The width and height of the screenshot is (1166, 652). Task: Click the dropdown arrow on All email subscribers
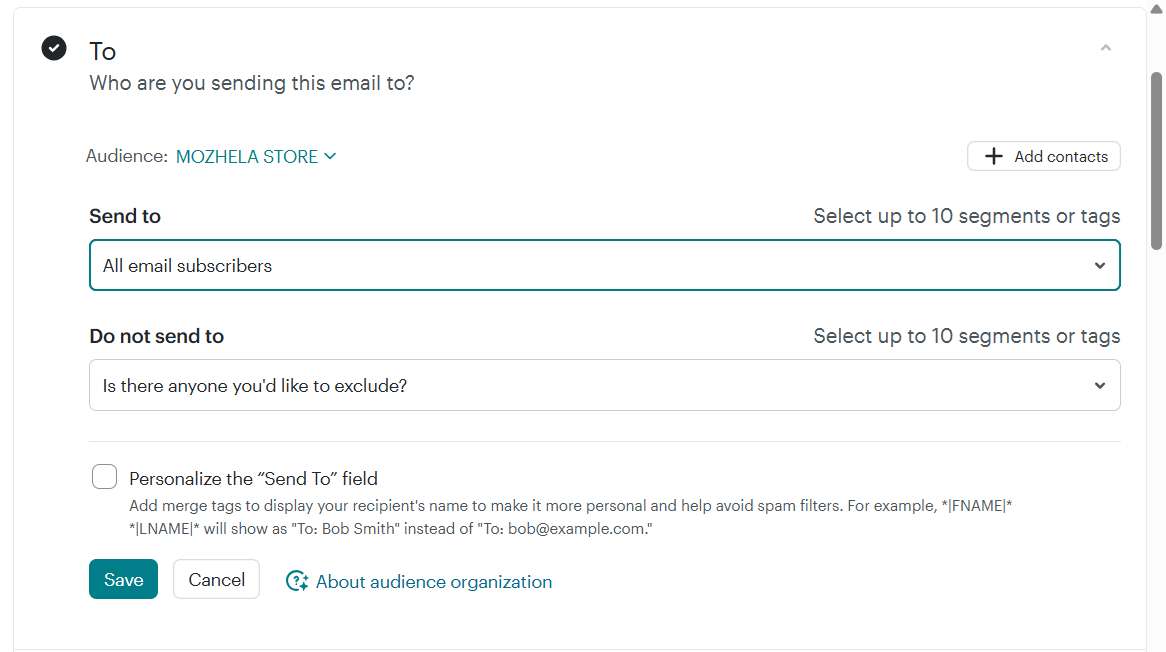coord(1099,265)
